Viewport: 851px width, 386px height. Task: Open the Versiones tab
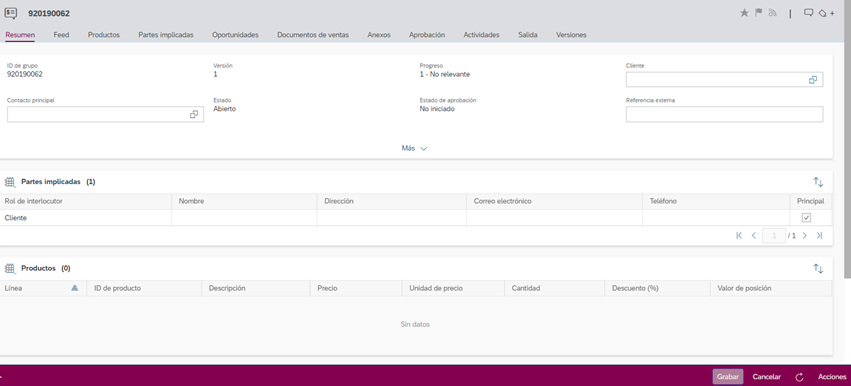[571, 35]
